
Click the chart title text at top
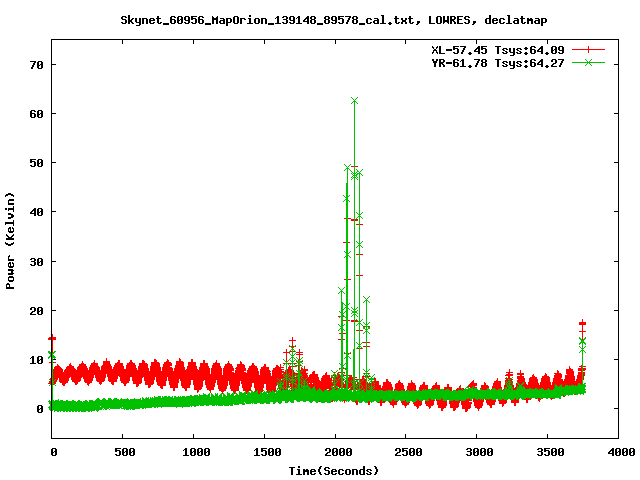point(319,19)
